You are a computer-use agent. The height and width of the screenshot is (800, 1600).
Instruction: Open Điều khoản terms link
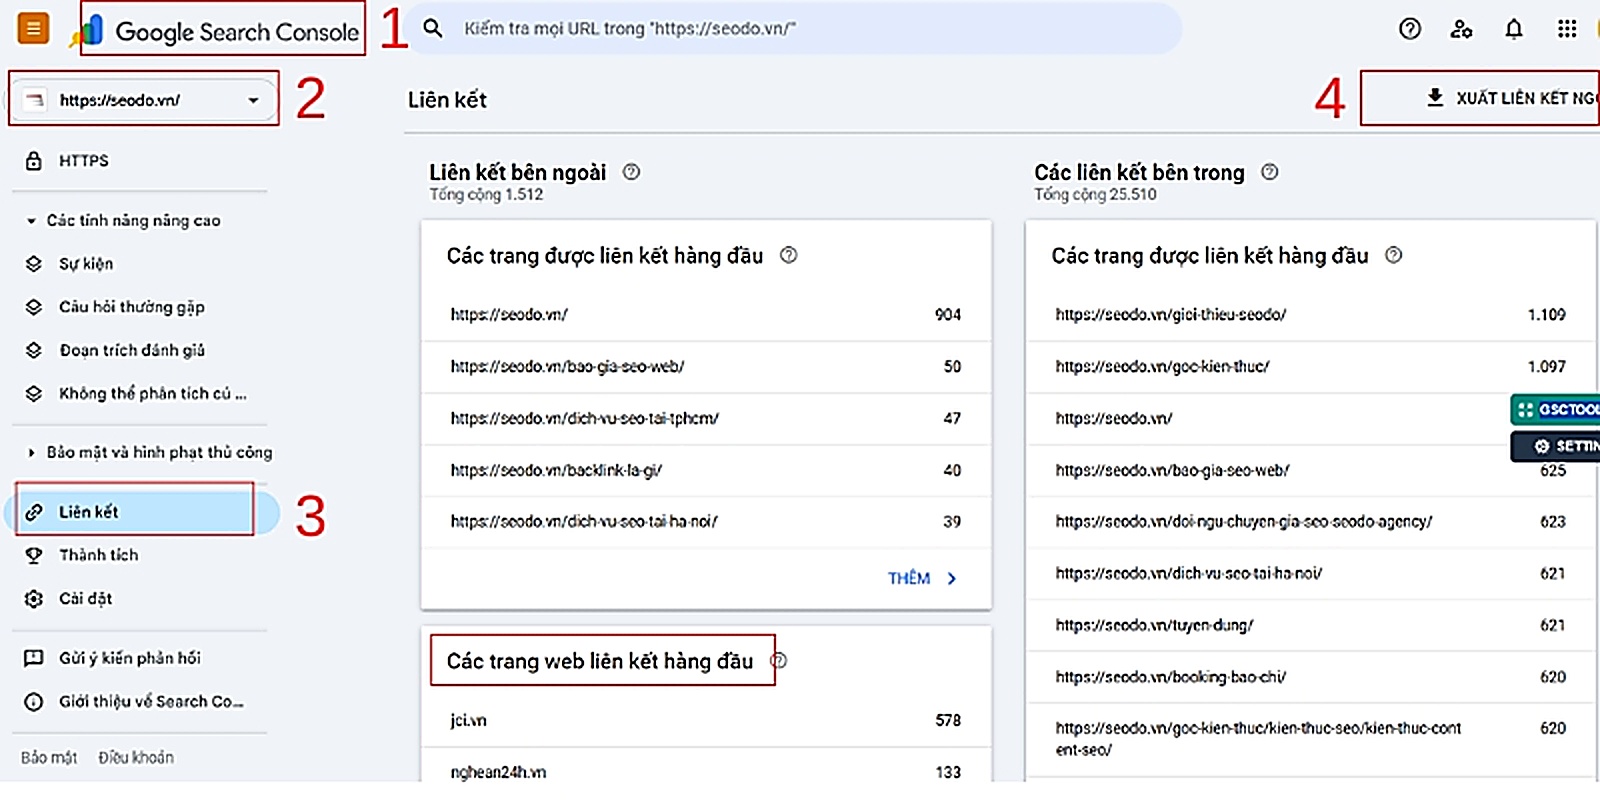coord(136,758)
